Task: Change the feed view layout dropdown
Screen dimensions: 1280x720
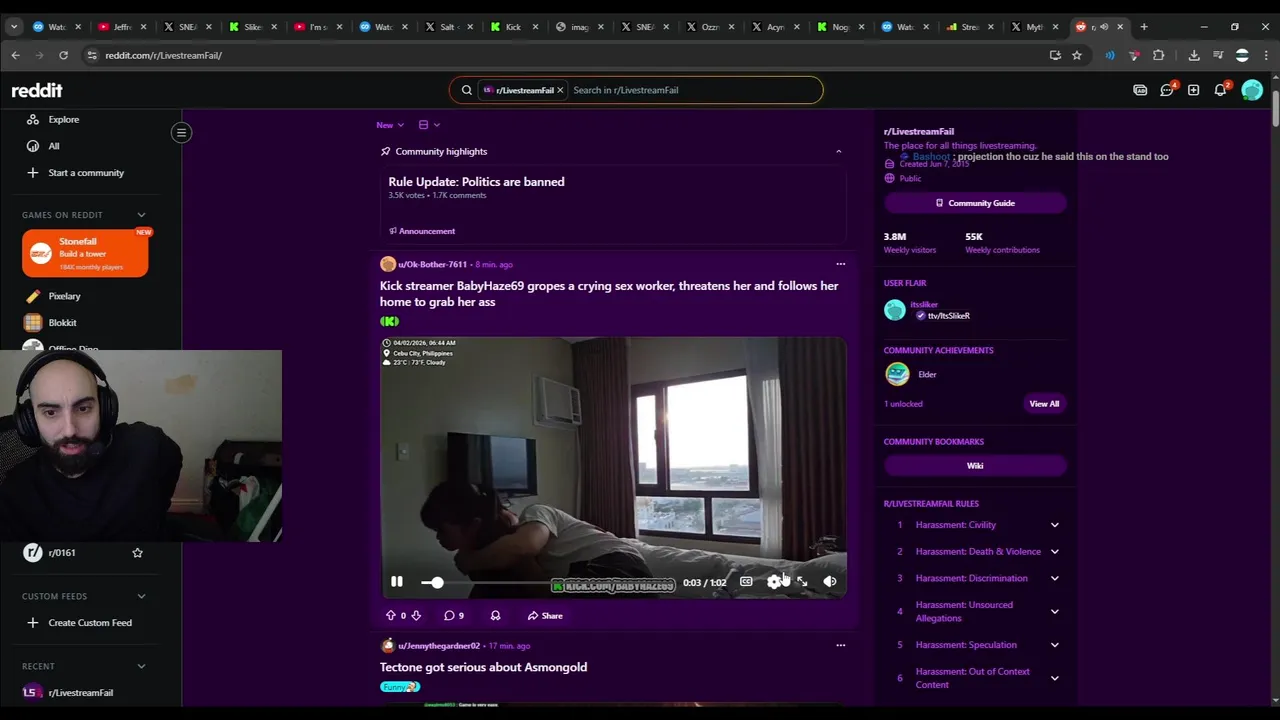Action: click(x=429, y=125)
